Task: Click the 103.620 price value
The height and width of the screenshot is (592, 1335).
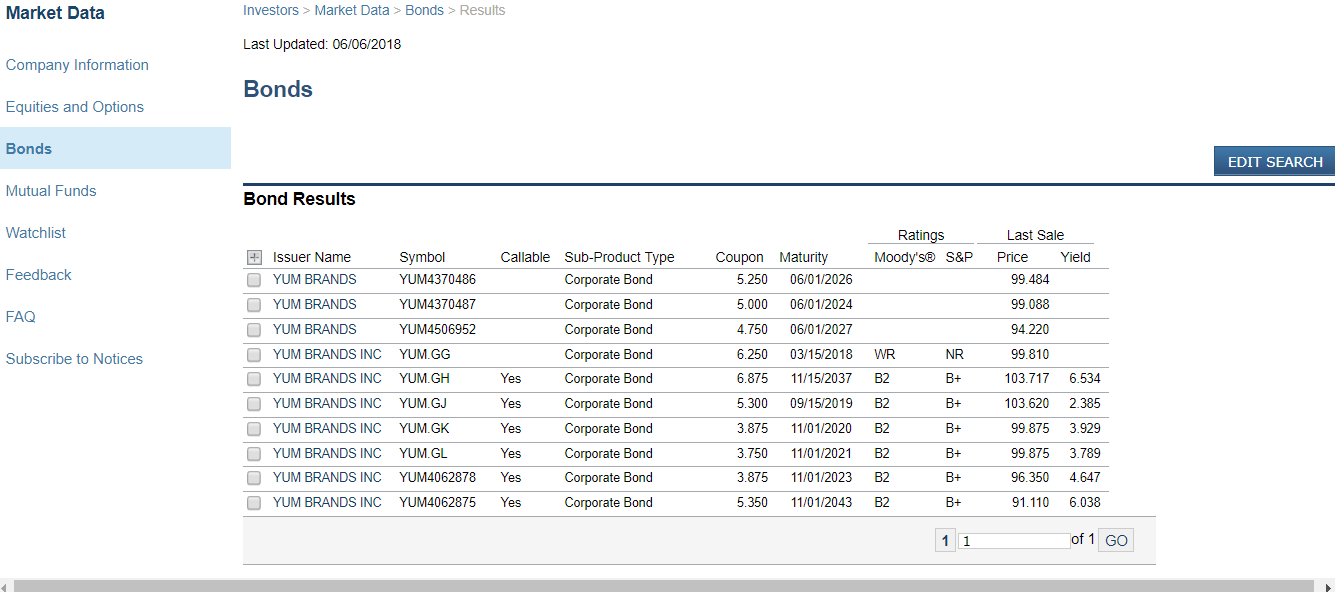Action: point(1027,404)
